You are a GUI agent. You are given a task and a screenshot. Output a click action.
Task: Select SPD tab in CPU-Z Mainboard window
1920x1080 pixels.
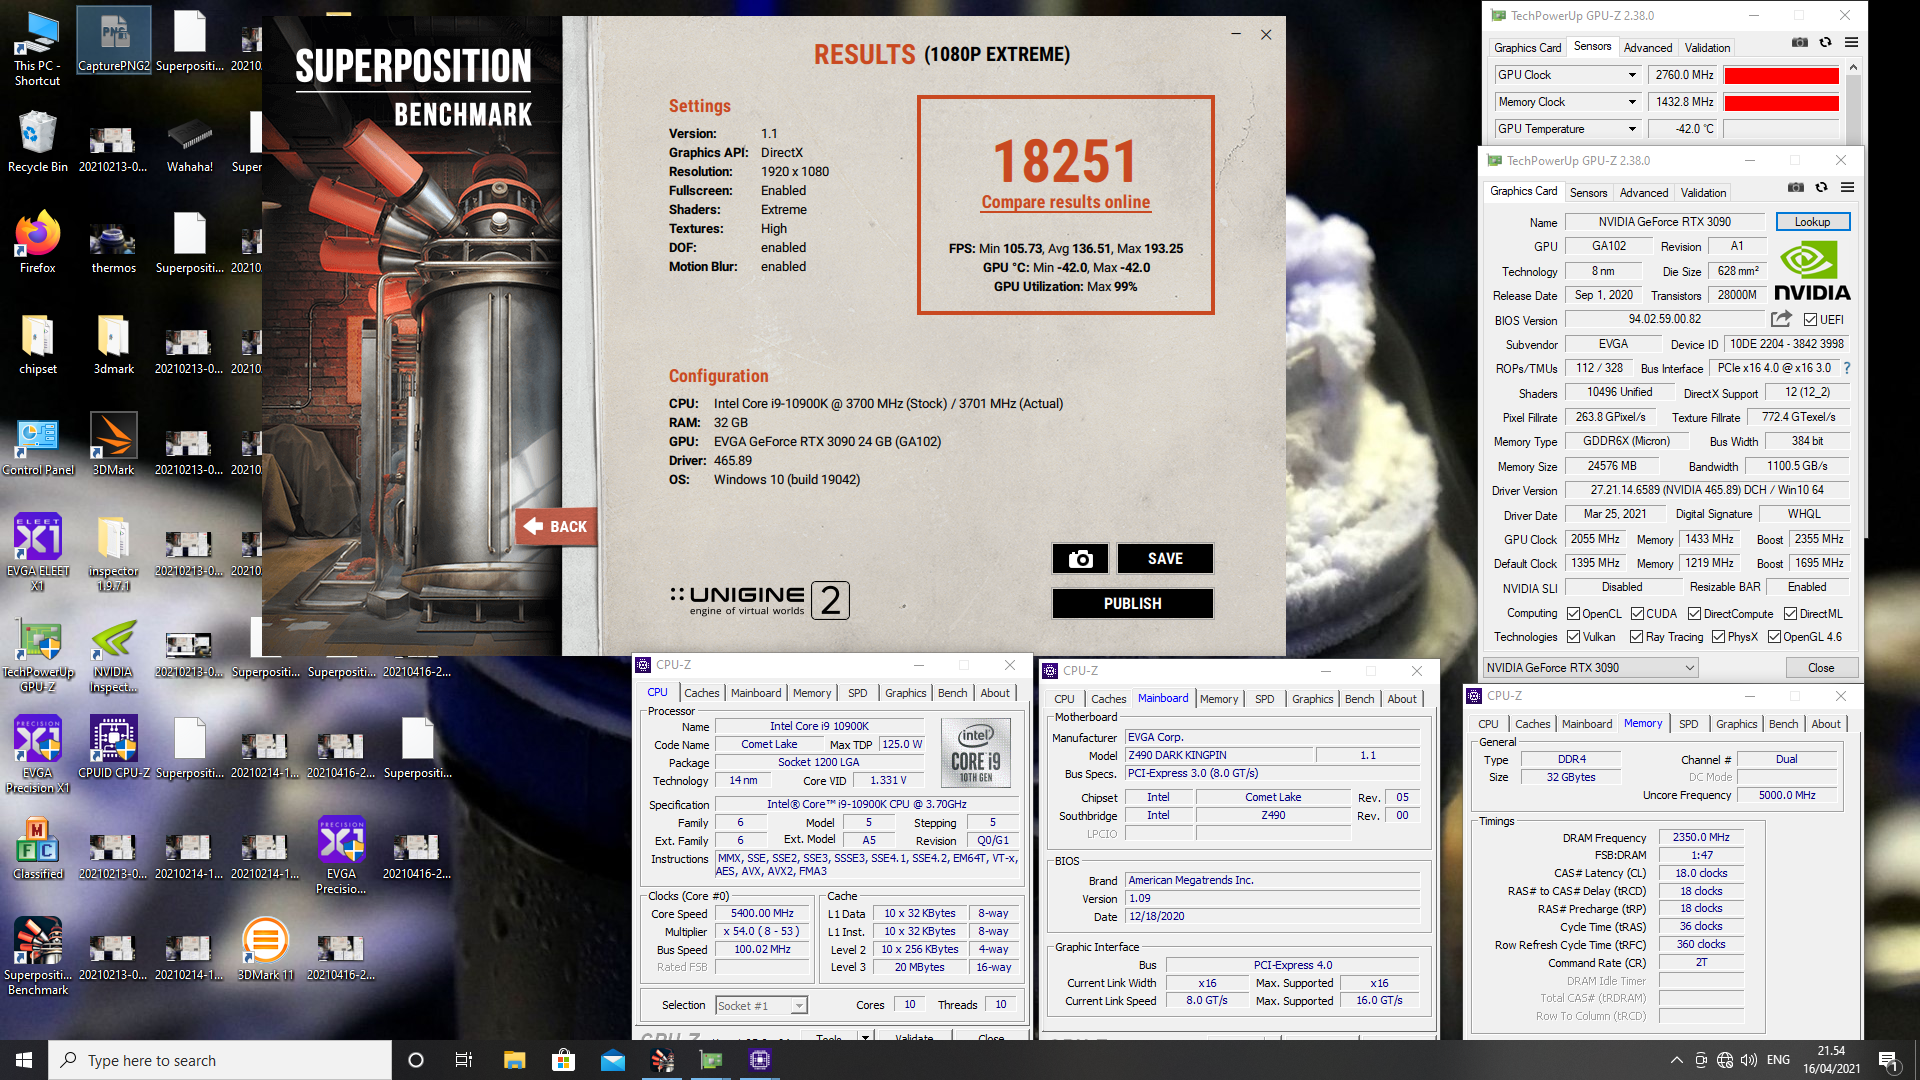click(1264, 699)
